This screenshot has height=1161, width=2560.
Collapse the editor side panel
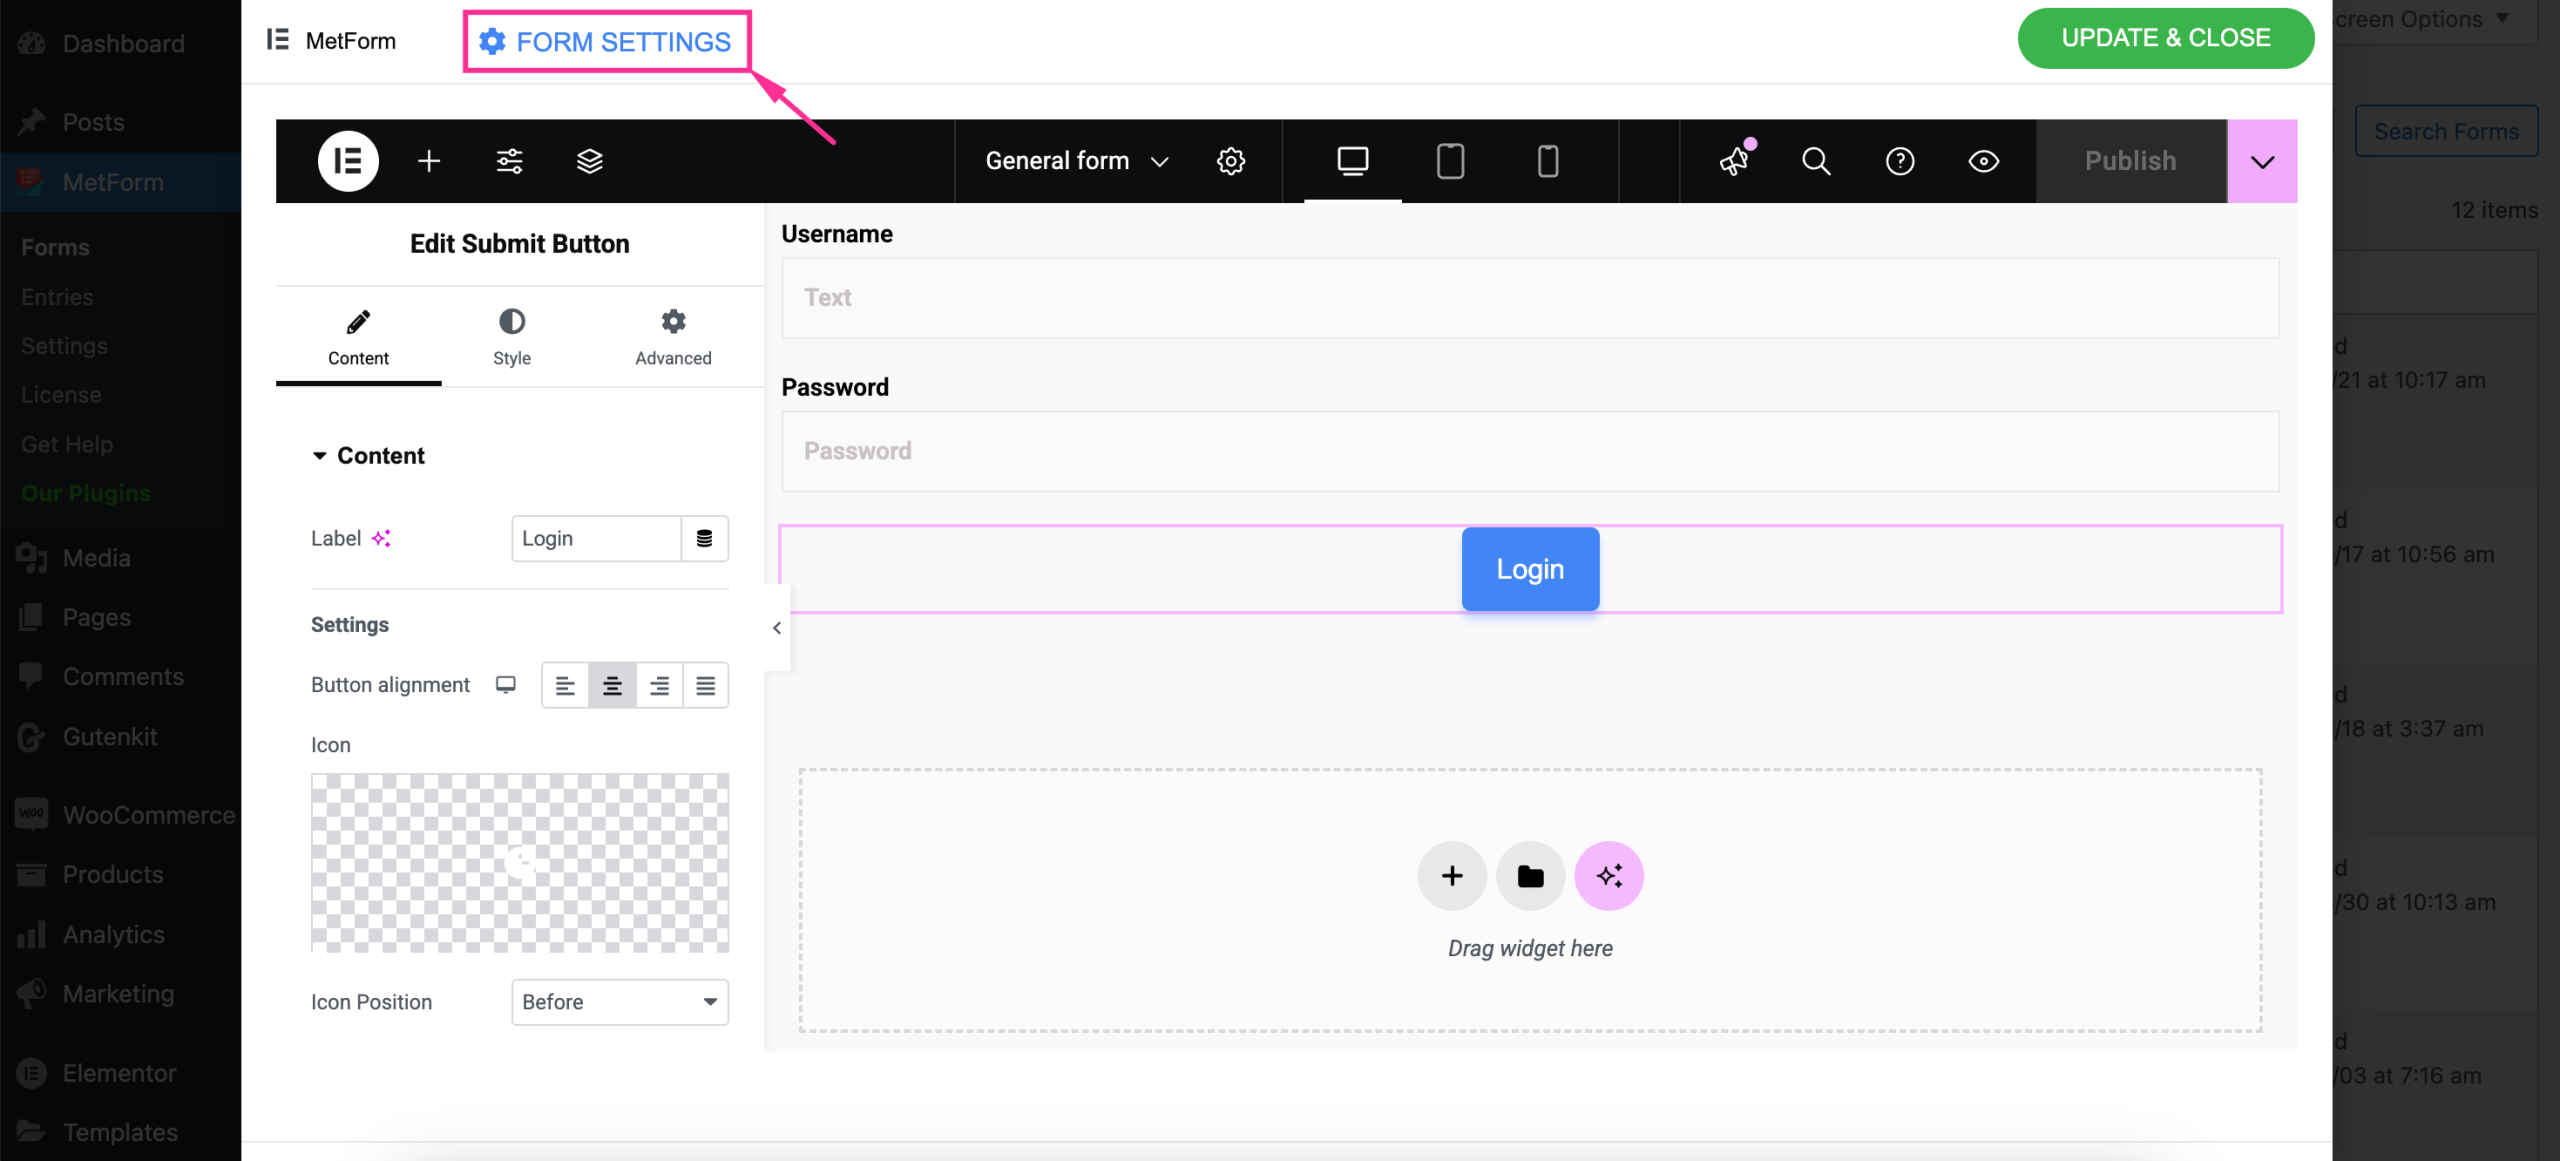coord(777,628)
